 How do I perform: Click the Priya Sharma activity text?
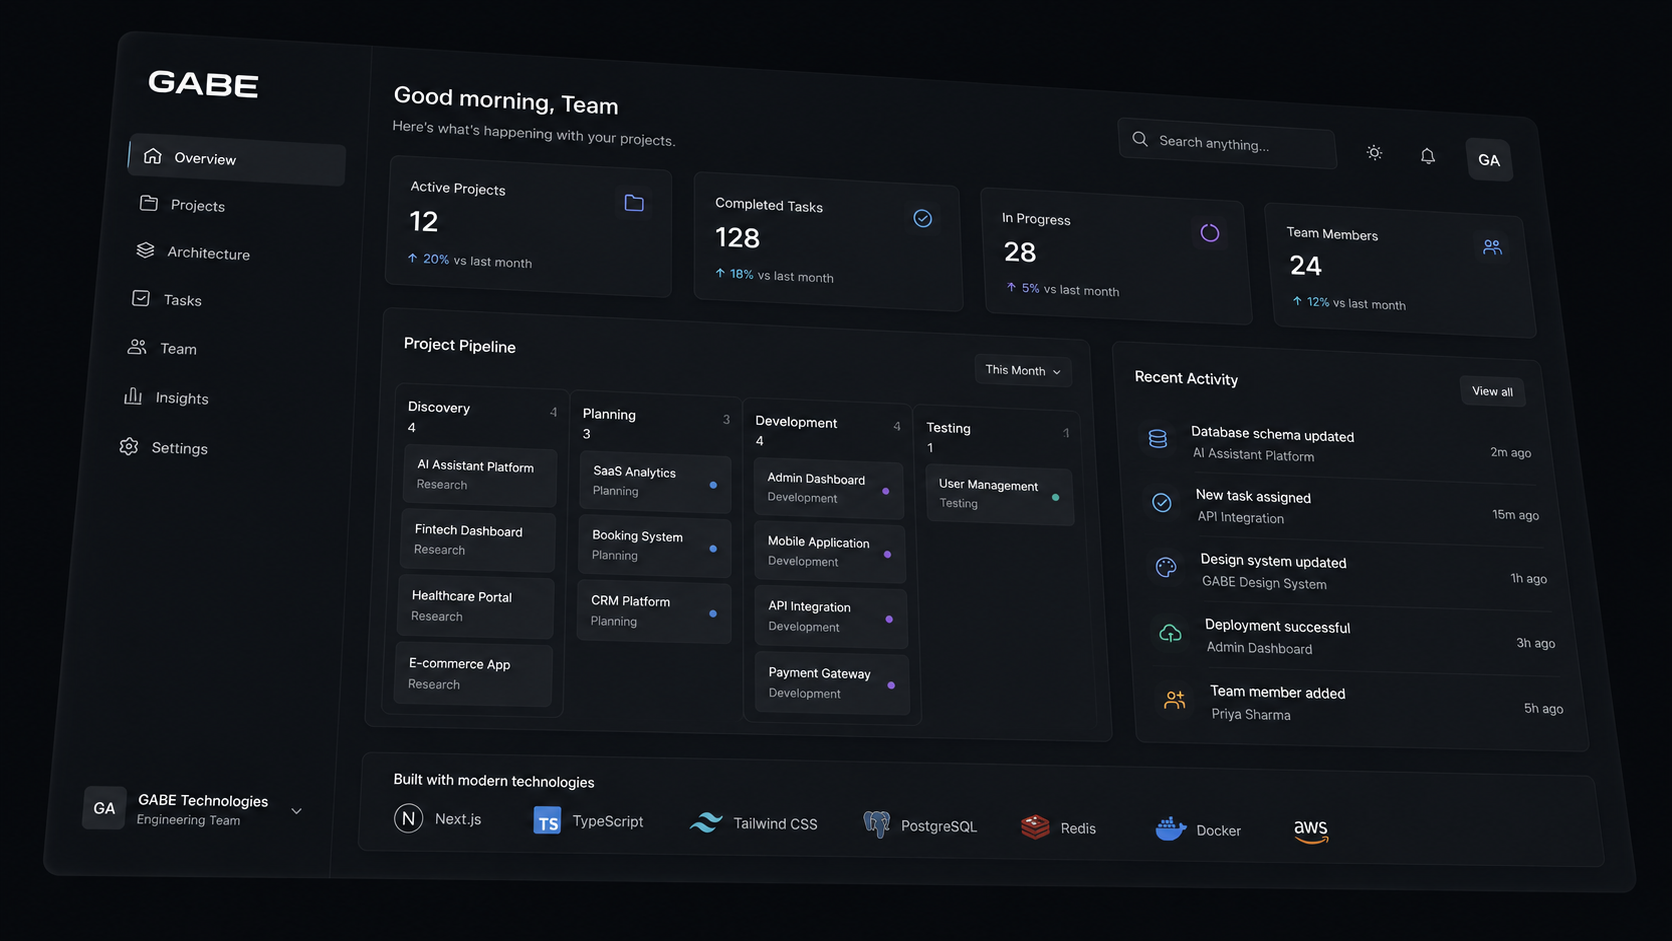(1251, 714)
